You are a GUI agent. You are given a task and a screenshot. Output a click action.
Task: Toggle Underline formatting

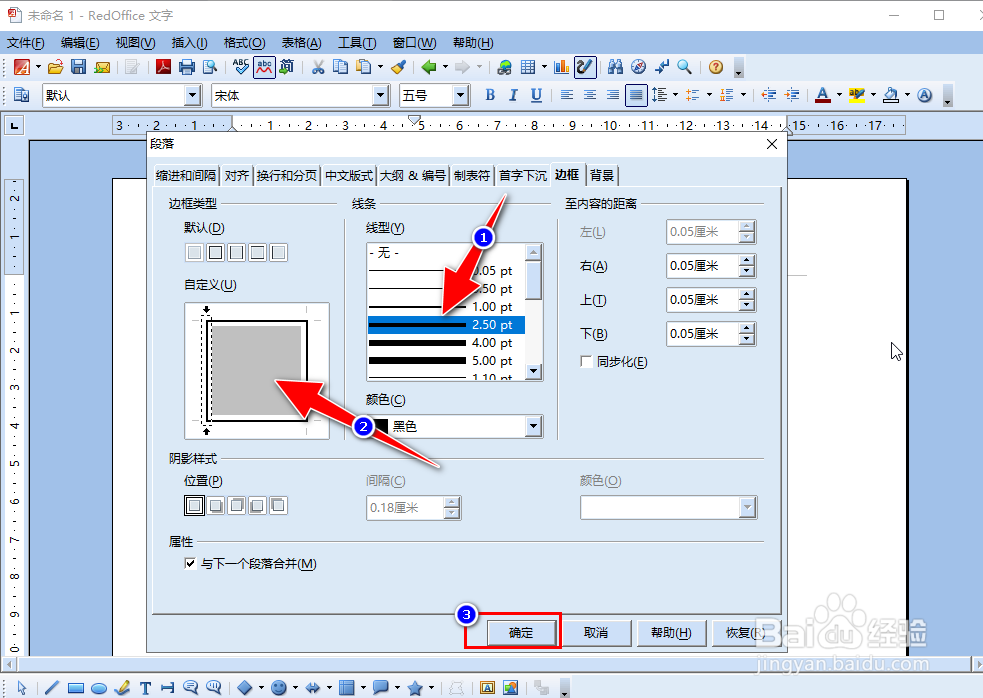[x=536, y=95]
